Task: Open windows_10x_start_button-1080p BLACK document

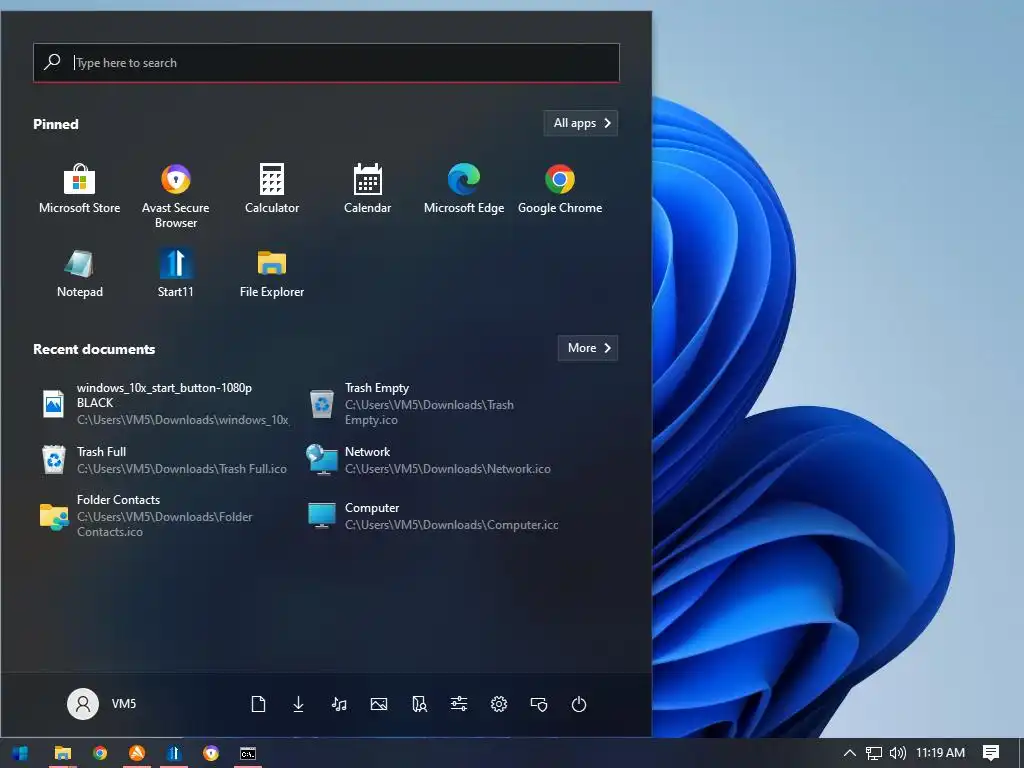Action: (165, 403)
